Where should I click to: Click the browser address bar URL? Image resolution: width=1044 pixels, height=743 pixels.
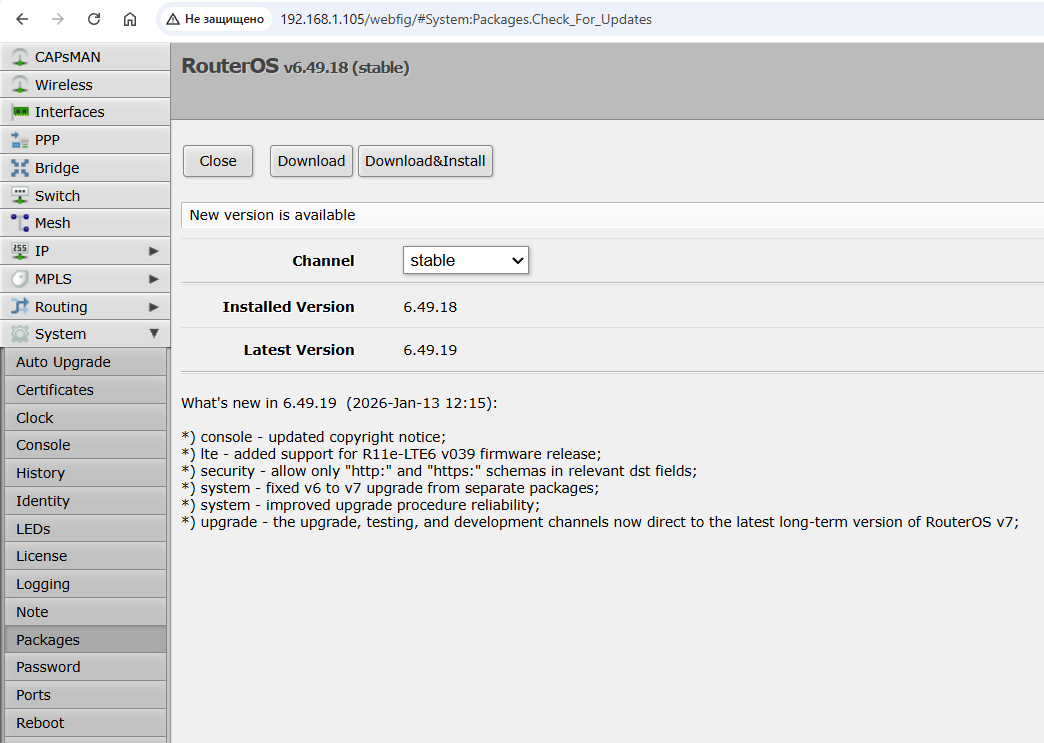click(x=466, y=19)
